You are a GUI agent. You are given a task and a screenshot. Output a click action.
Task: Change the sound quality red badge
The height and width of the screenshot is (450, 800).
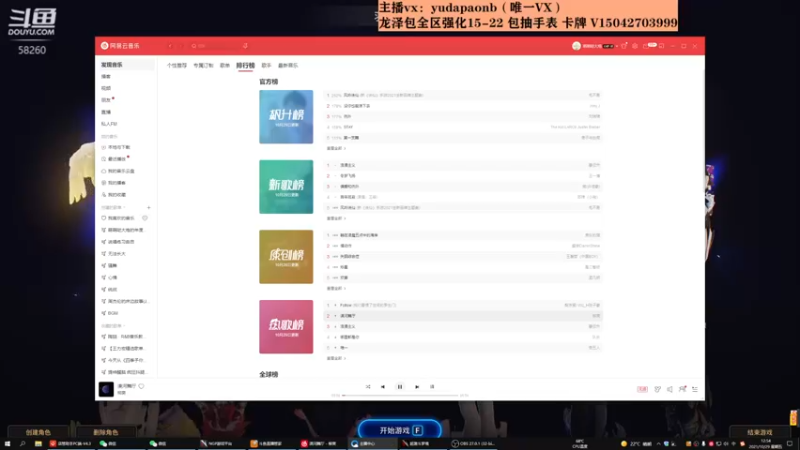(x=642, y=389)
